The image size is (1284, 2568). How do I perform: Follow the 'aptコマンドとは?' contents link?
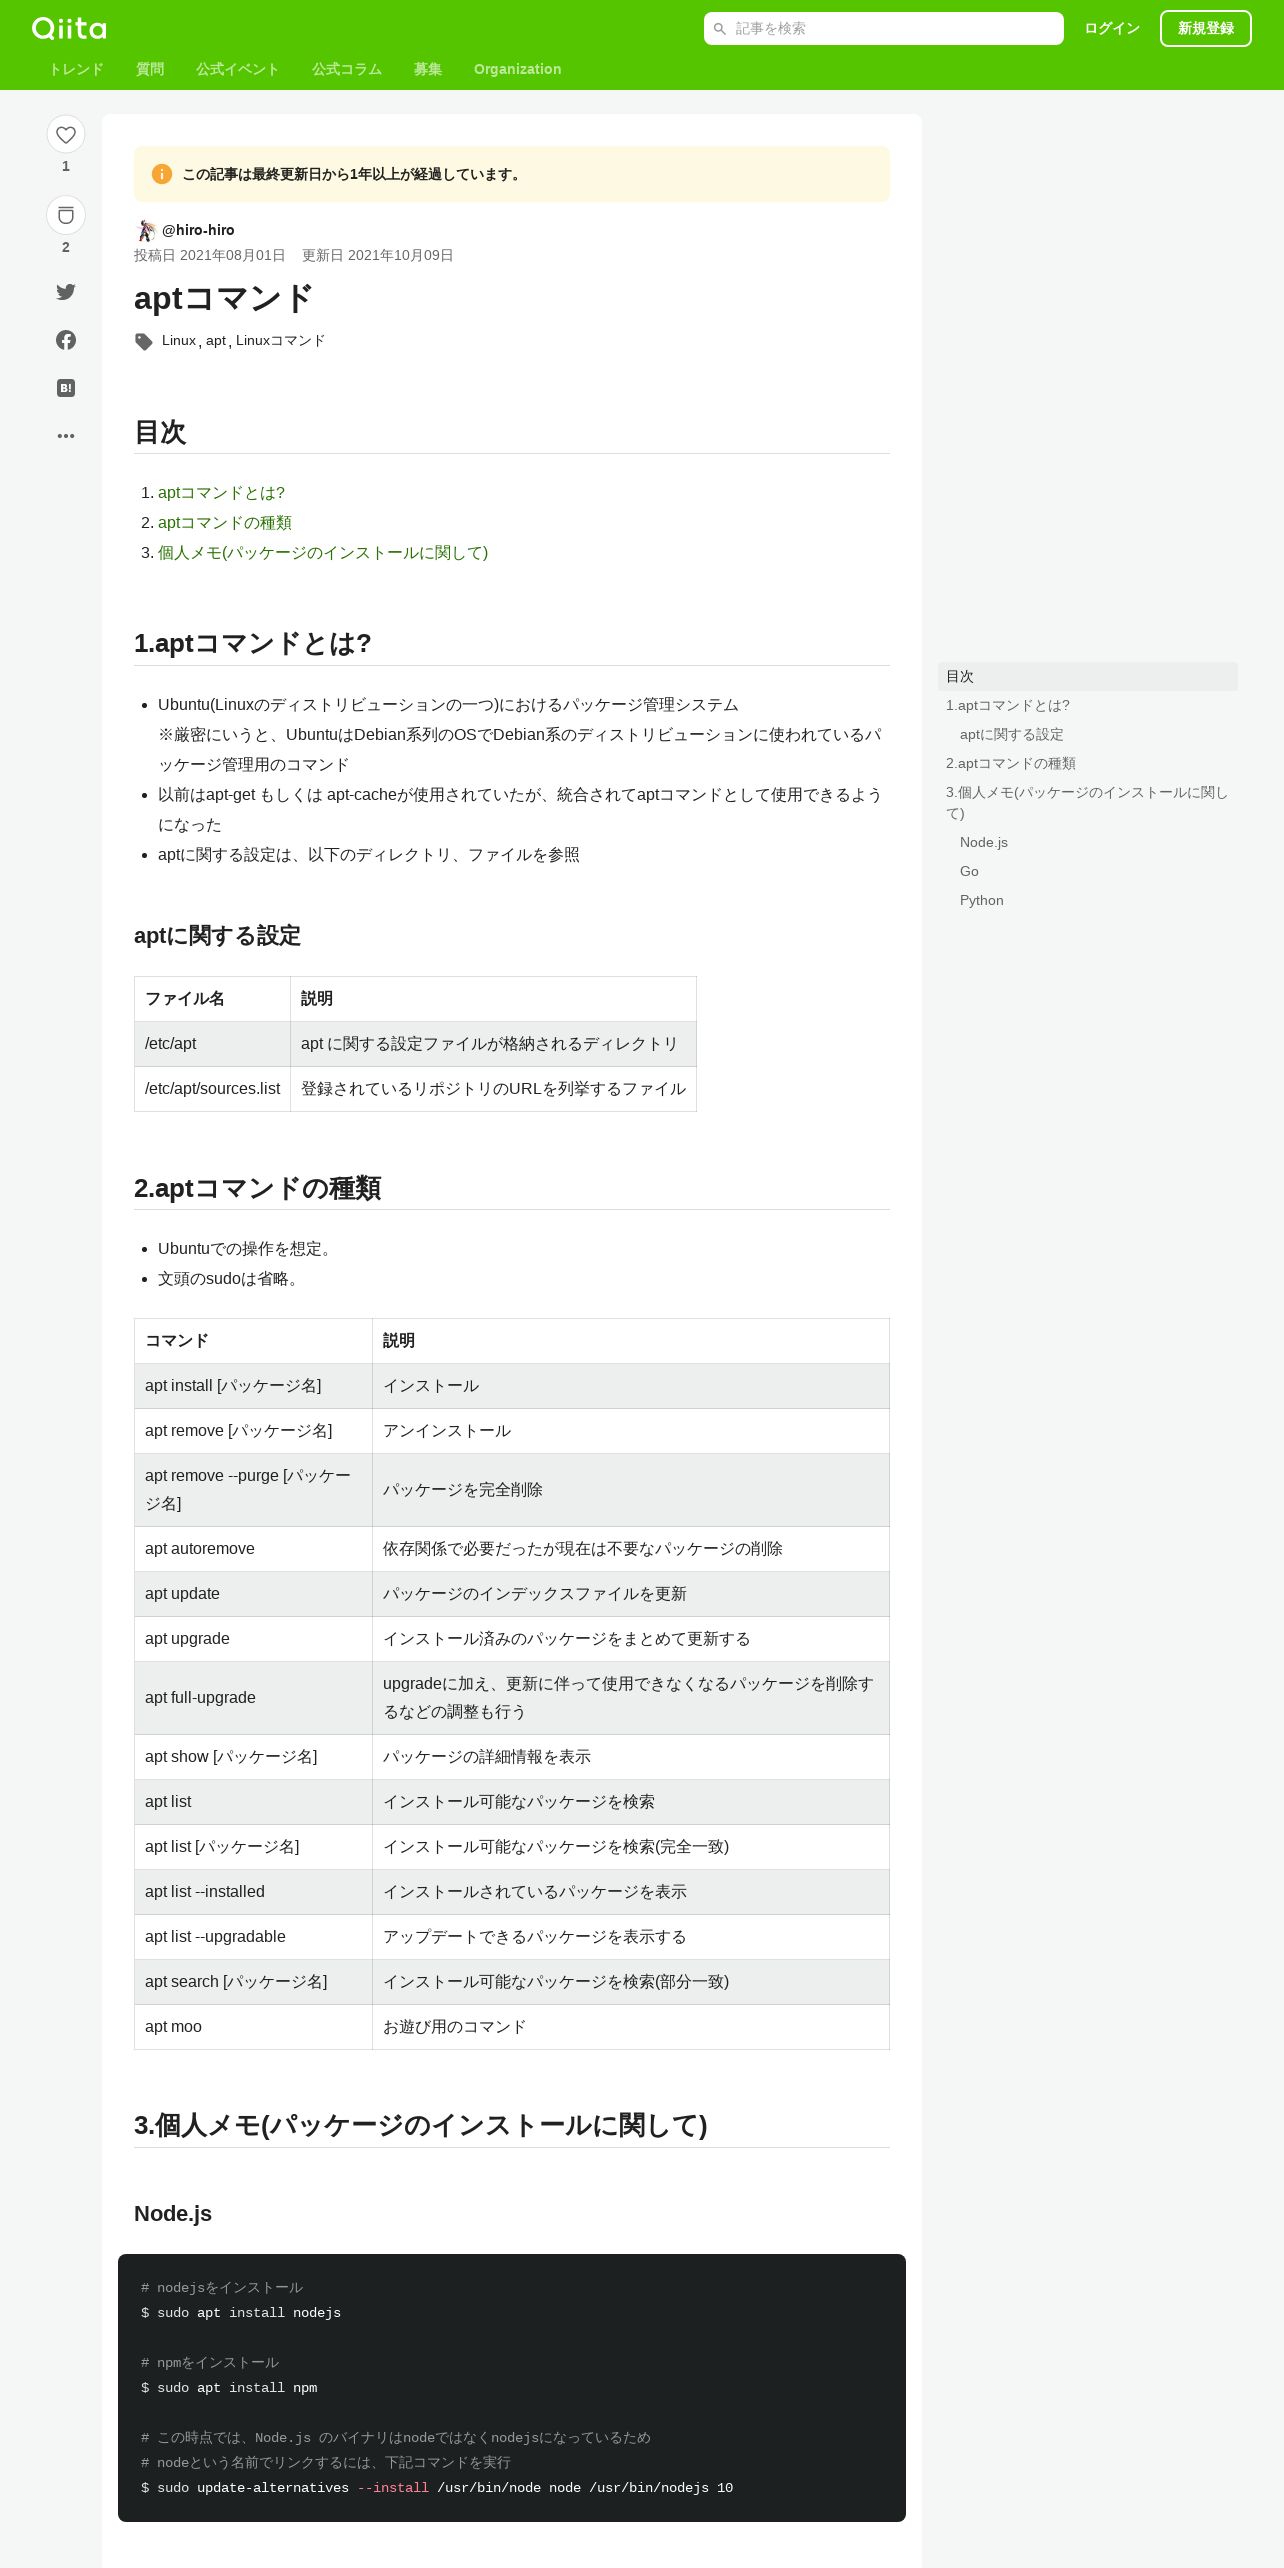coord(221,493)
